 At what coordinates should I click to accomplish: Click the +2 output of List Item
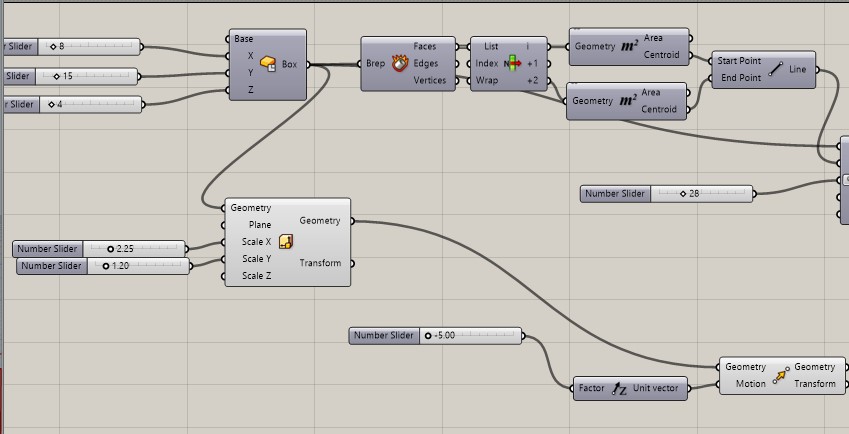(x=533, y=80)
